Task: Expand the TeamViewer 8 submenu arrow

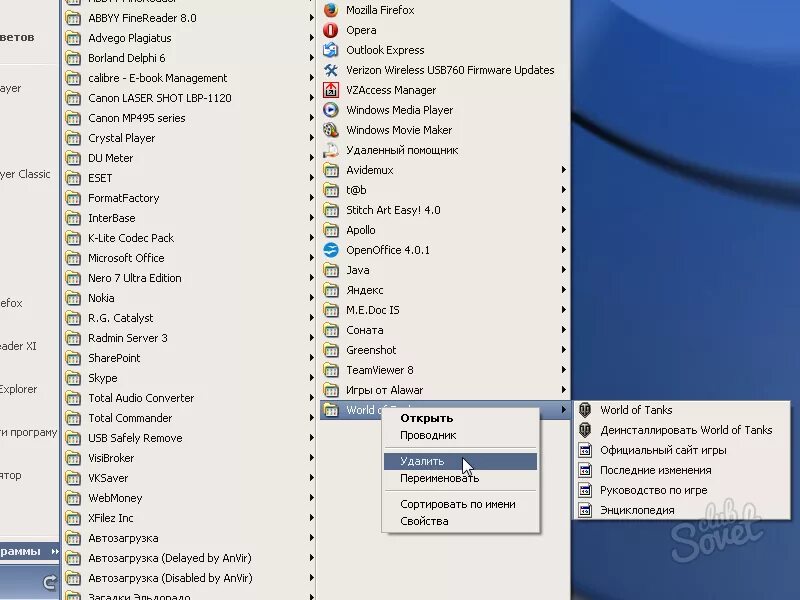Action: pos(563,369)
